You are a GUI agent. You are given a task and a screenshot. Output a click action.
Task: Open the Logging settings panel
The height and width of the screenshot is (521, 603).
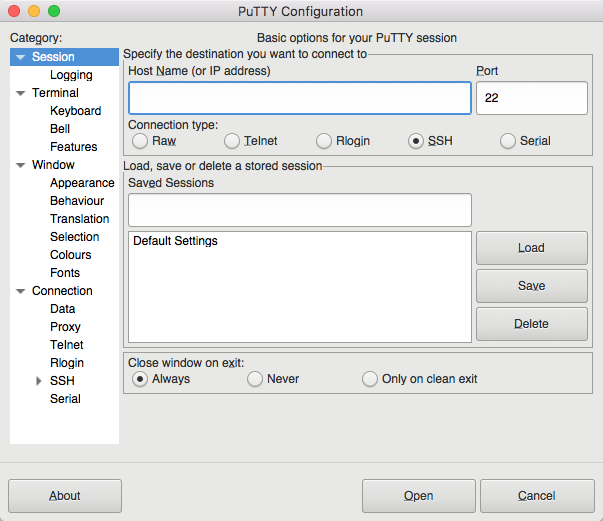pos(71,75)
